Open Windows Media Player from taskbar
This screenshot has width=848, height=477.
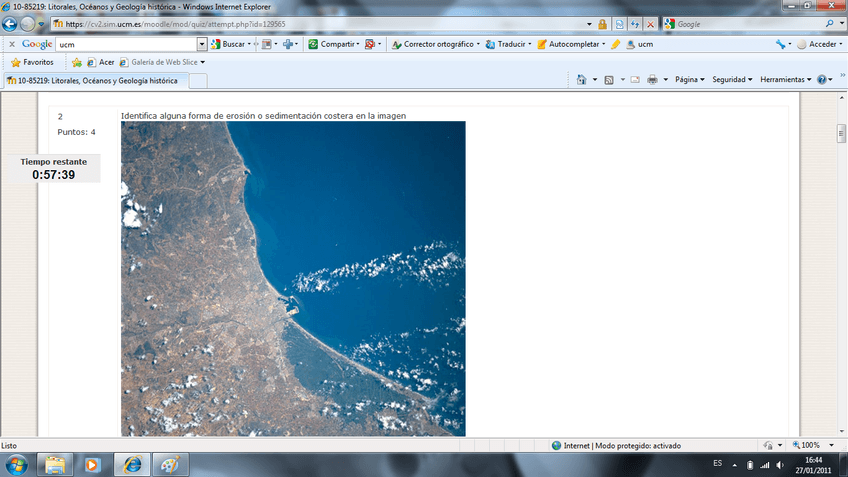(92, 464)
